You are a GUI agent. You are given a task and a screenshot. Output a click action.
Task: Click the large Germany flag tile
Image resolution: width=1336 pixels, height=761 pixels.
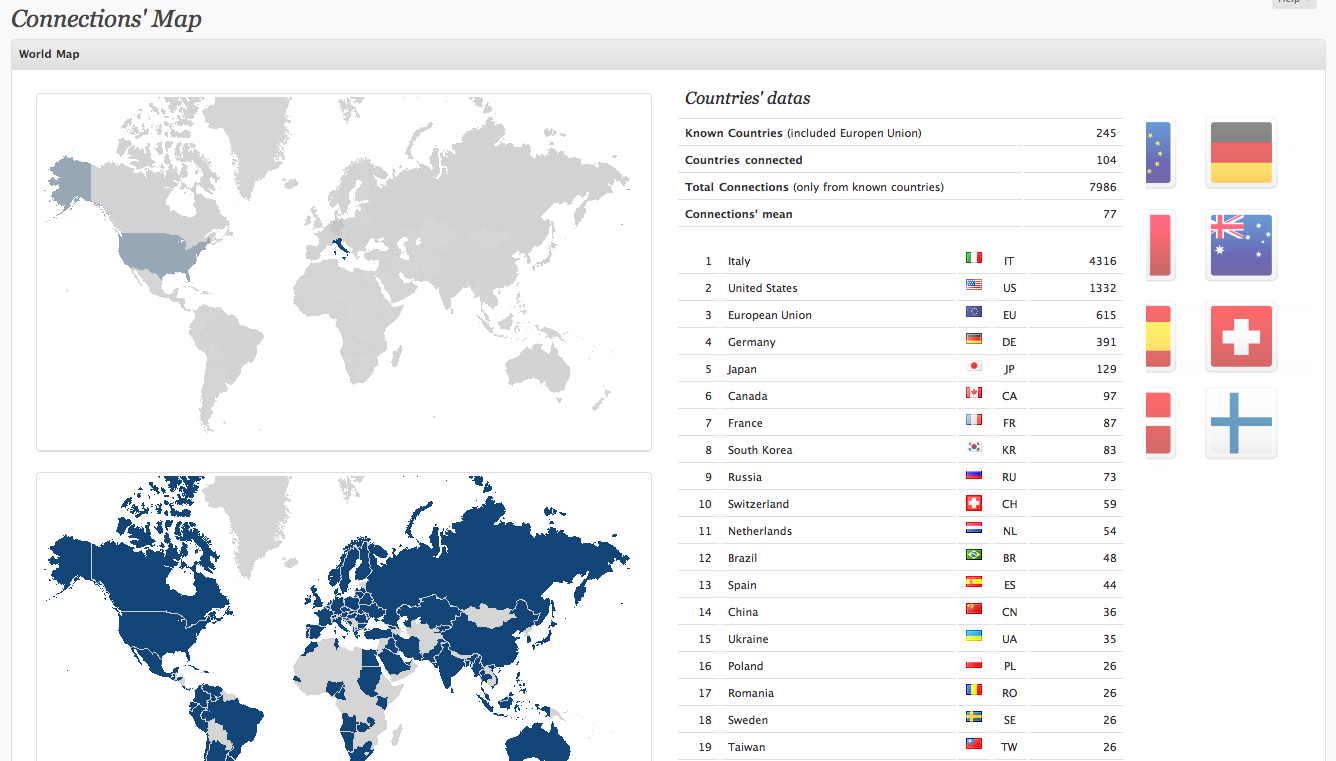1241,153
